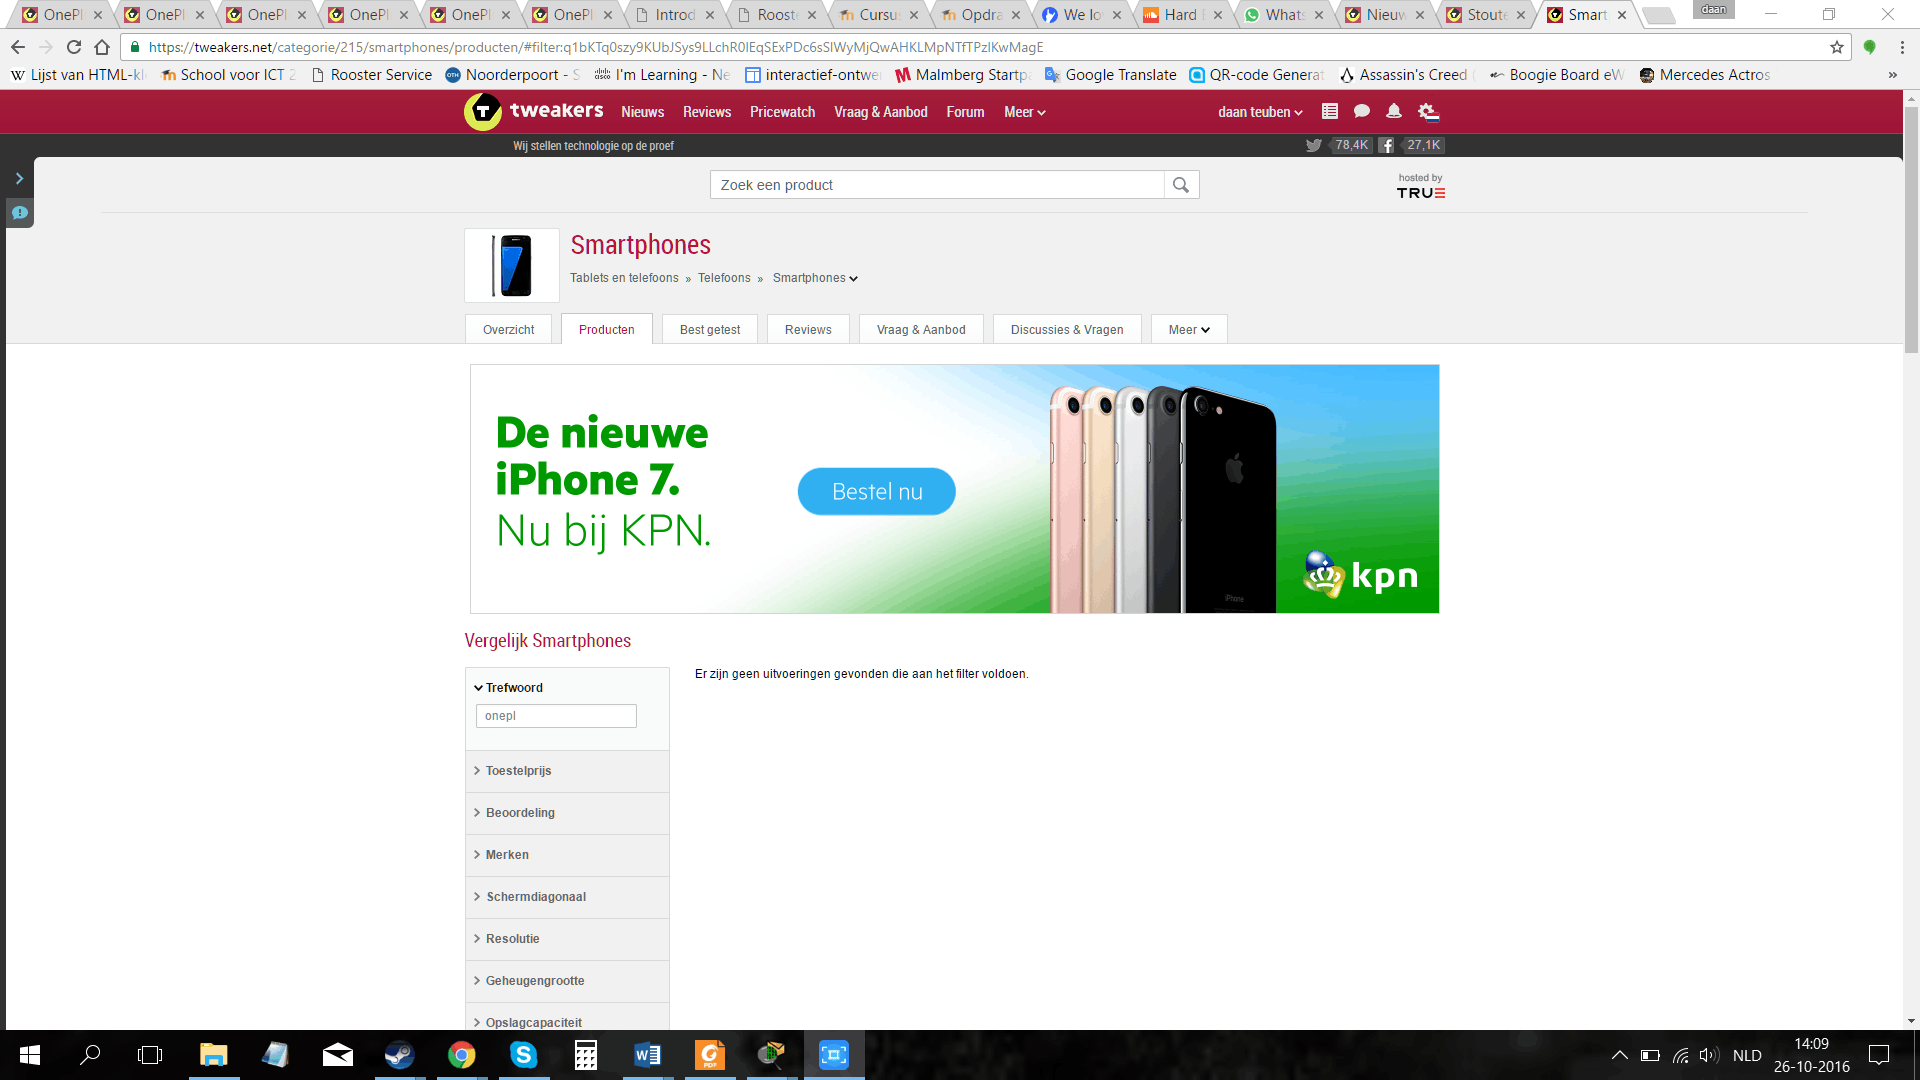The width and height of the screenshot is (1920, 1080).
Task: Open the Chrome menu dots
Action: click(x=1902, y=47)
